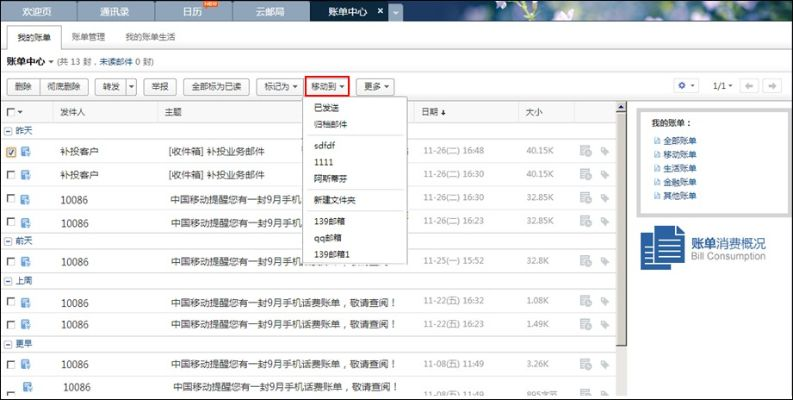Collapse the 上周 group
This screenshot has height=400, width=793.
tap(8, 281)
